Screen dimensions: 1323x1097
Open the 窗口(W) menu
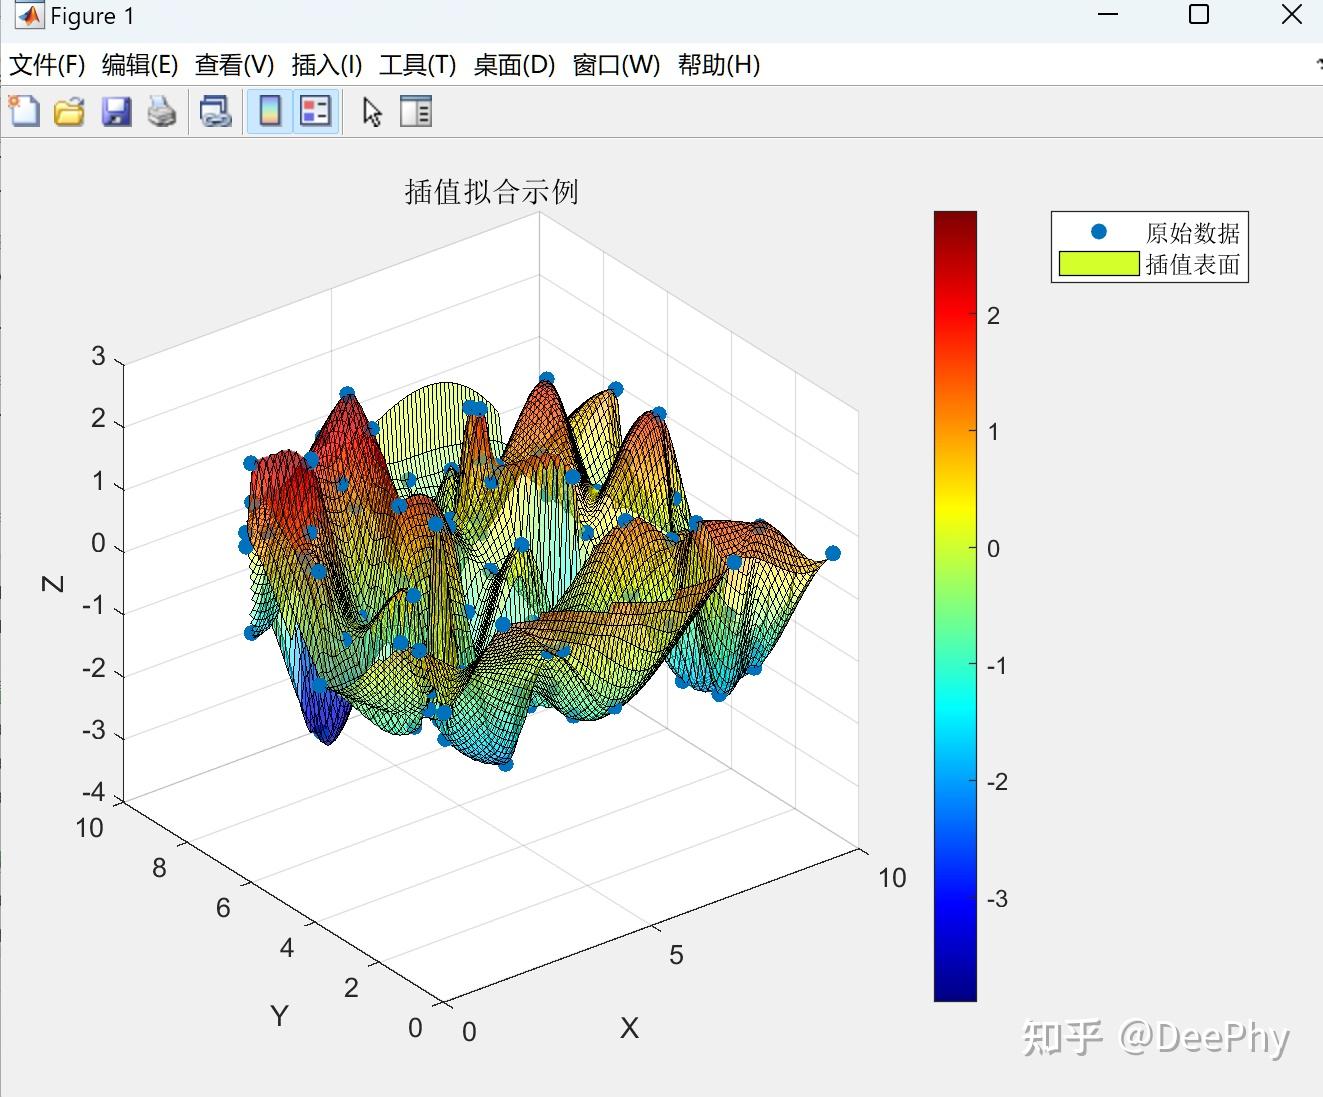click(617, 65)
